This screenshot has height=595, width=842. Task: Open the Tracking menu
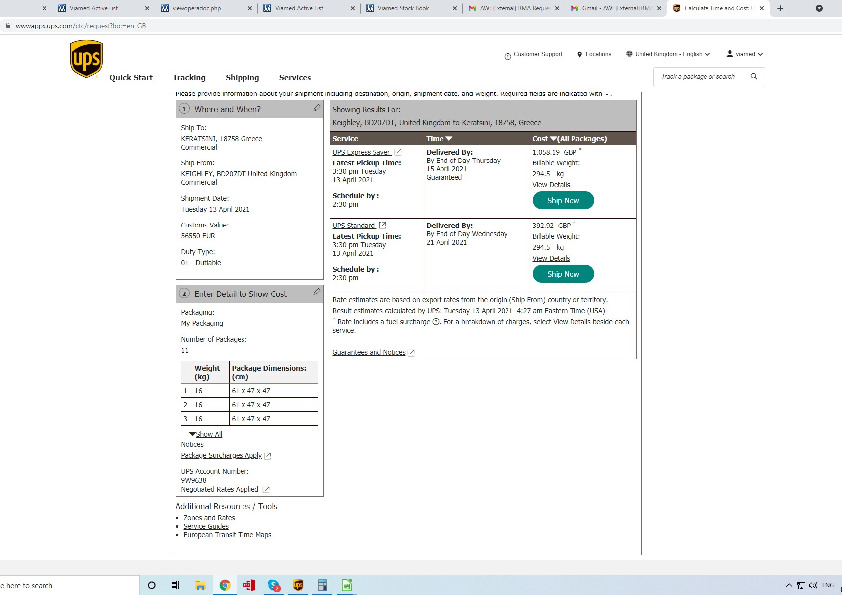point(189,77)
